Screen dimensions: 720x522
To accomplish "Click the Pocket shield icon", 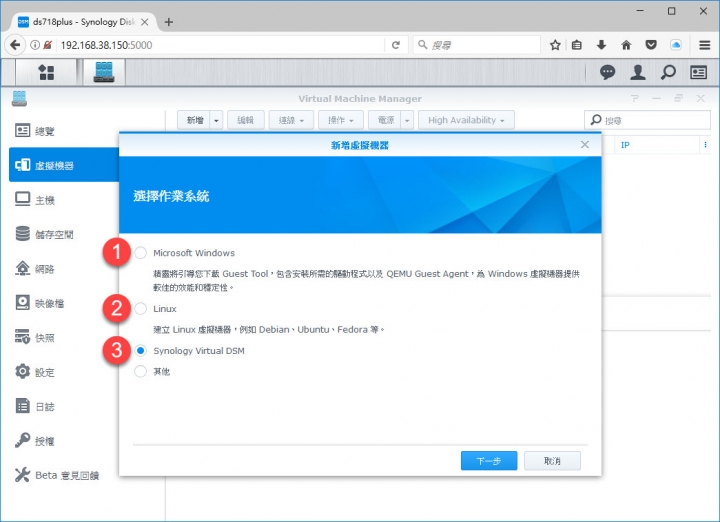I will tap(651, 45).
